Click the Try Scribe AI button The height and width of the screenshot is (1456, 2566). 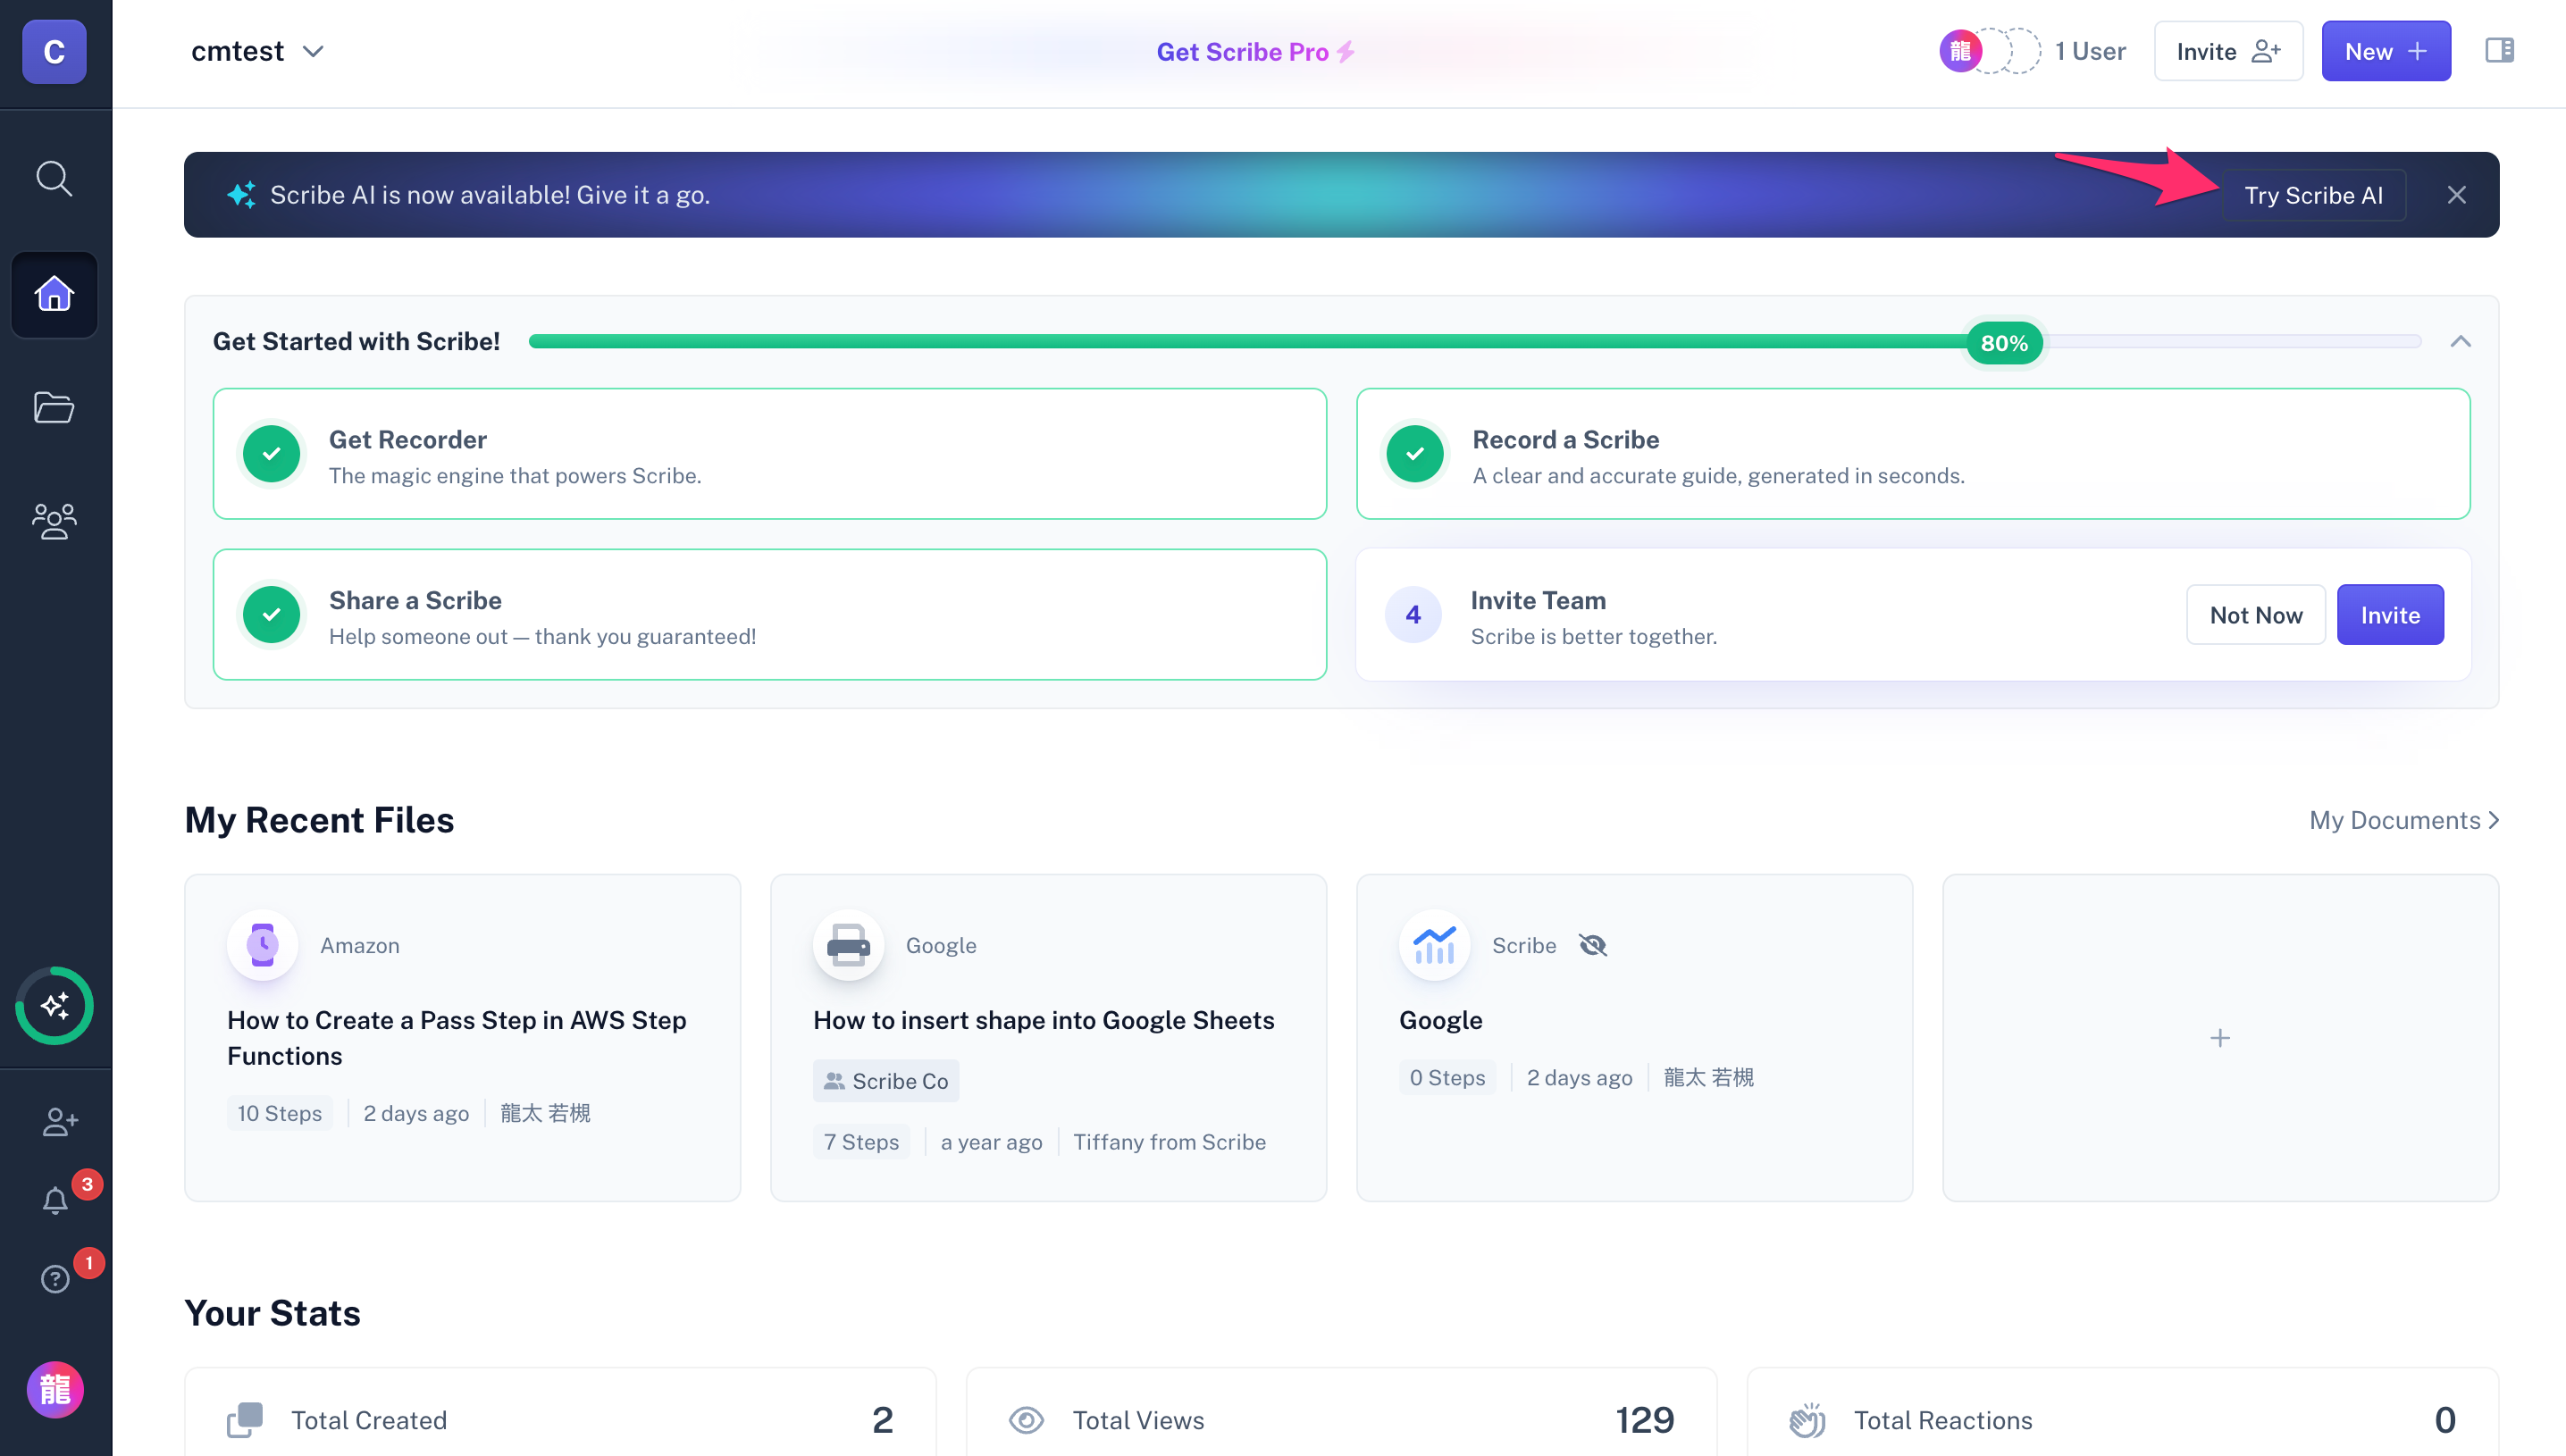(2312, 195)
